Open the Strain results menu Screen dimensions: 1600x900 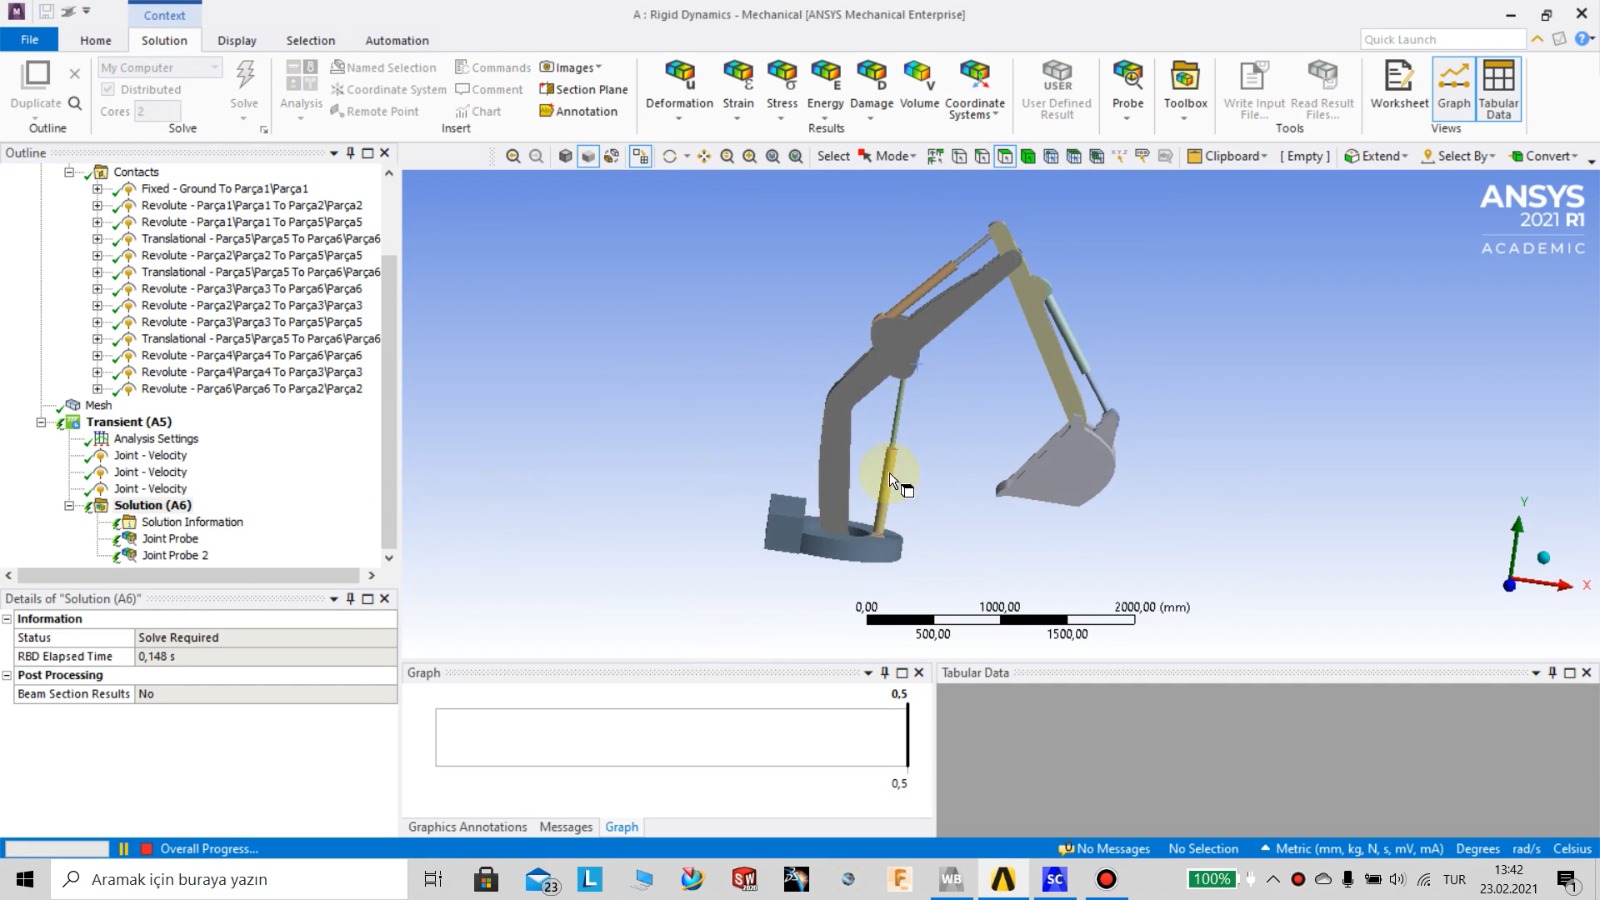click(x=738, y=89)
